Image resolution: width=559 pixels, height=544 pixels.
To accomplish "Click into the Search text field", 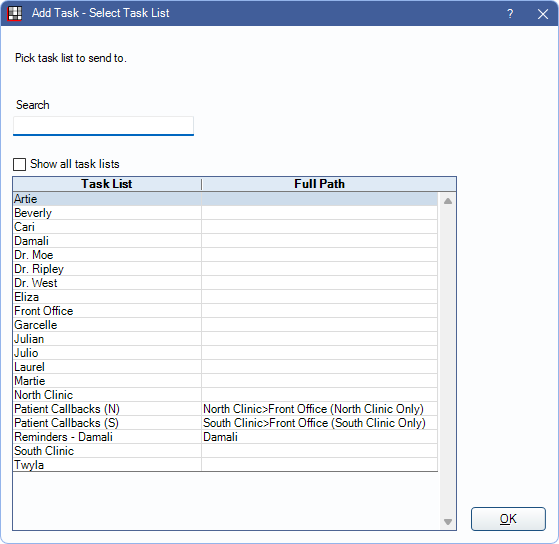I will (103, 126).
